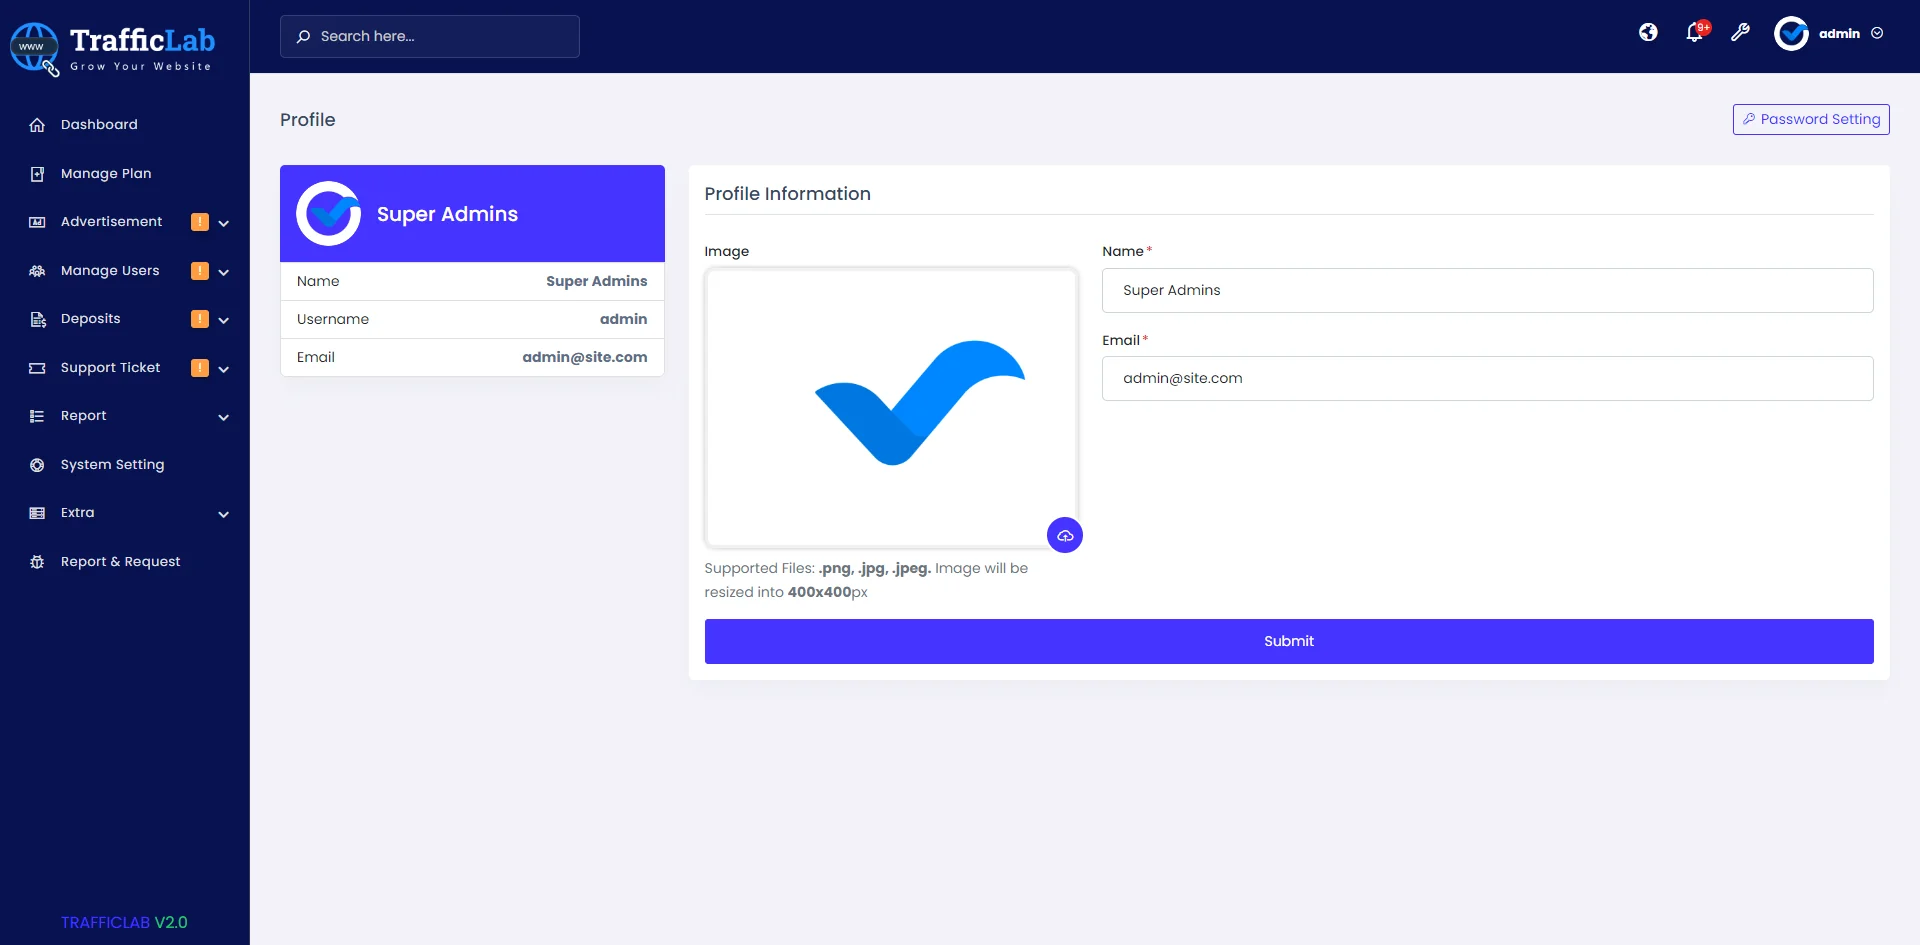Click the Name input field

(1487, 290)
